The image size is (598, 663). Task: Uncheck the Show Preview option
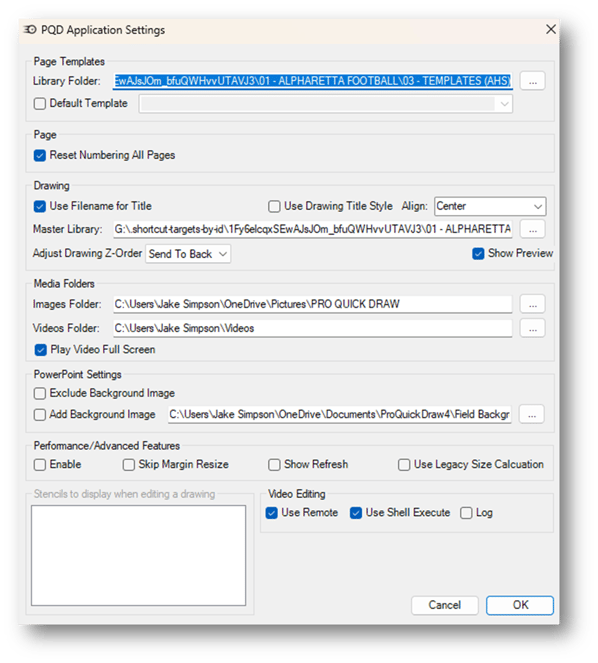click(x=478, y=254)
